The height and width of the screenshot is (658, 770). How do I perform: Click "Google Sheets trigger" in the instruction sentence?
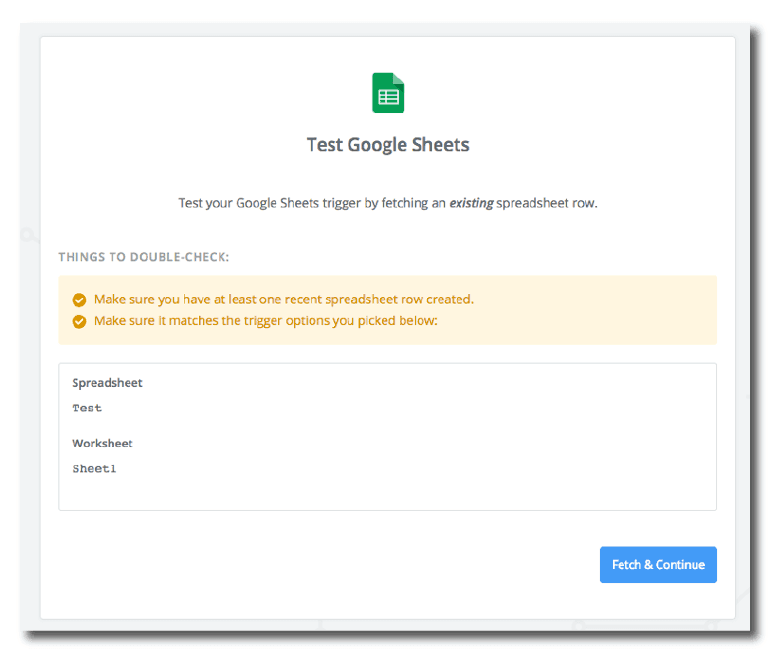click(x=298, y=203)
